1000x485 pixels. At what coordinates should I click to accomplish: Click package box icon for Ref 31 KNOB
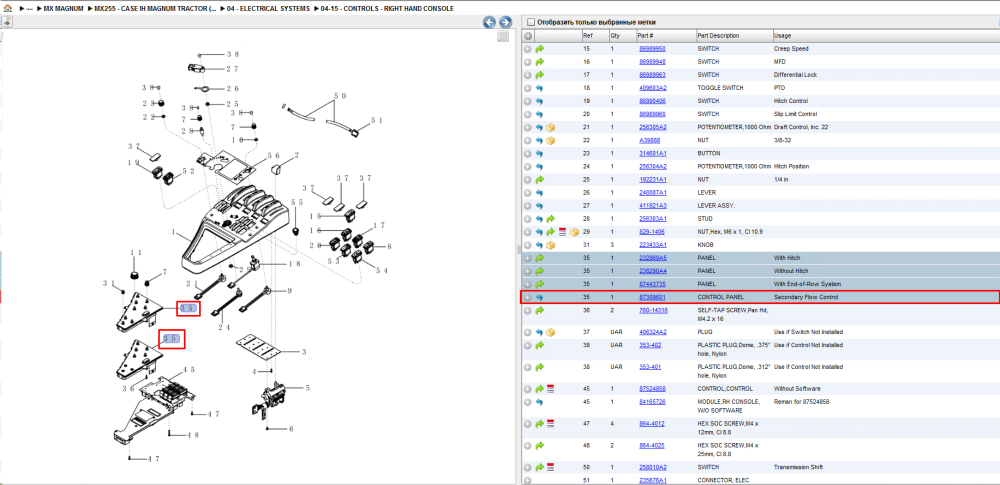pyautogui.click(x=550, y=244)
